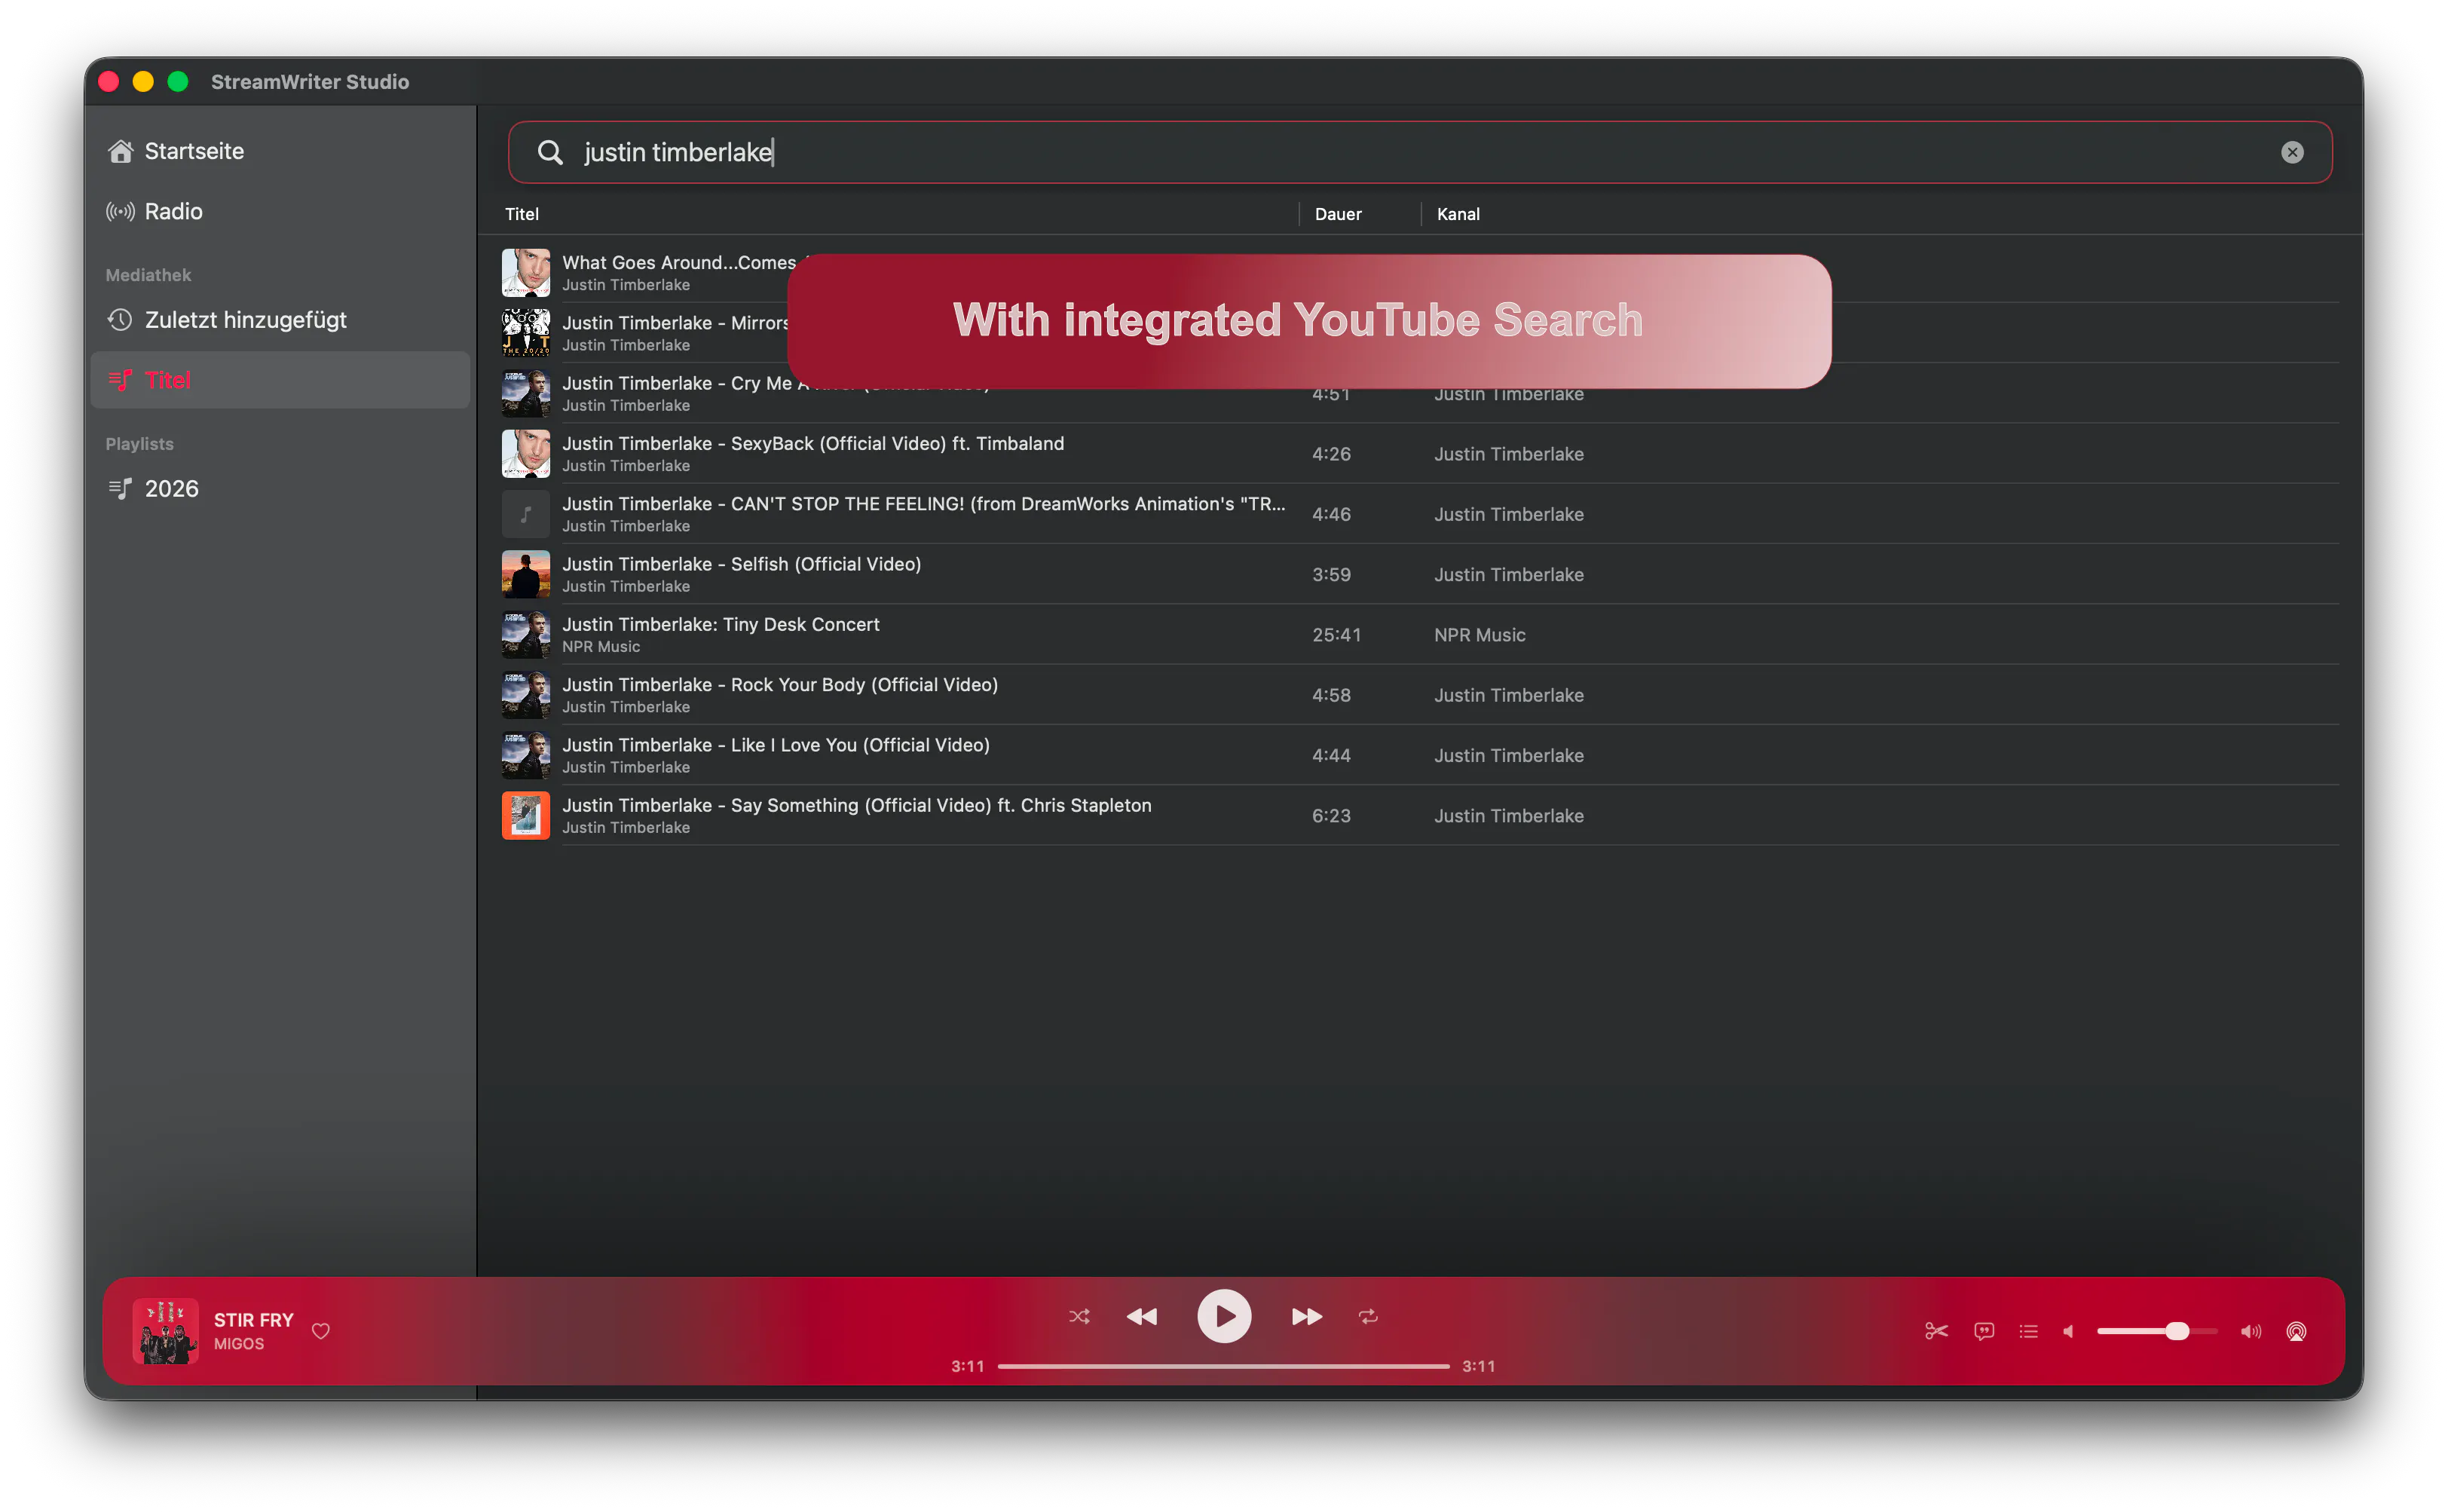
Task: Click Like I Love You thumbnail
Action: pos(526,755)
